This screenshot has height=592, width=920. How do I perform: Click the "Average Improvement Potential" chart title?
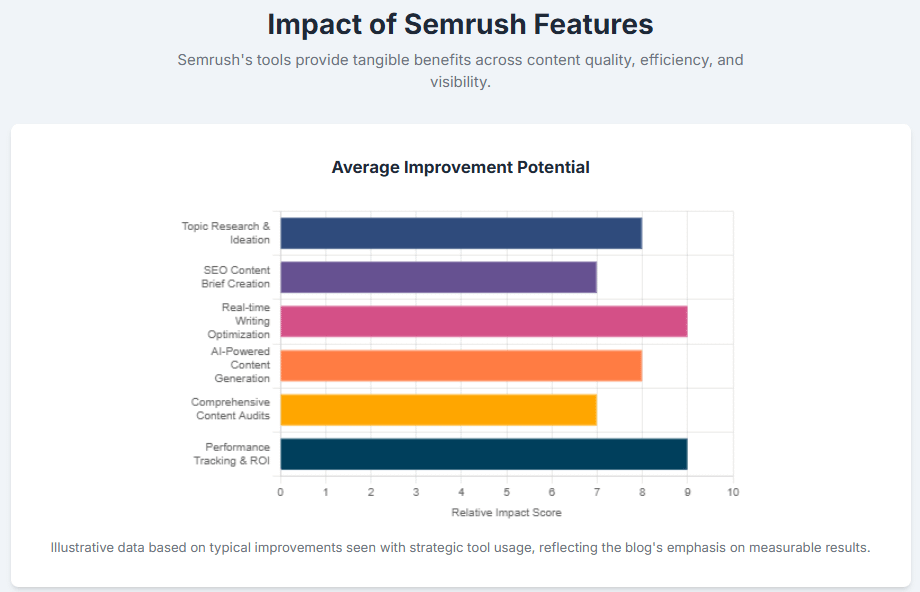(460, 167)
